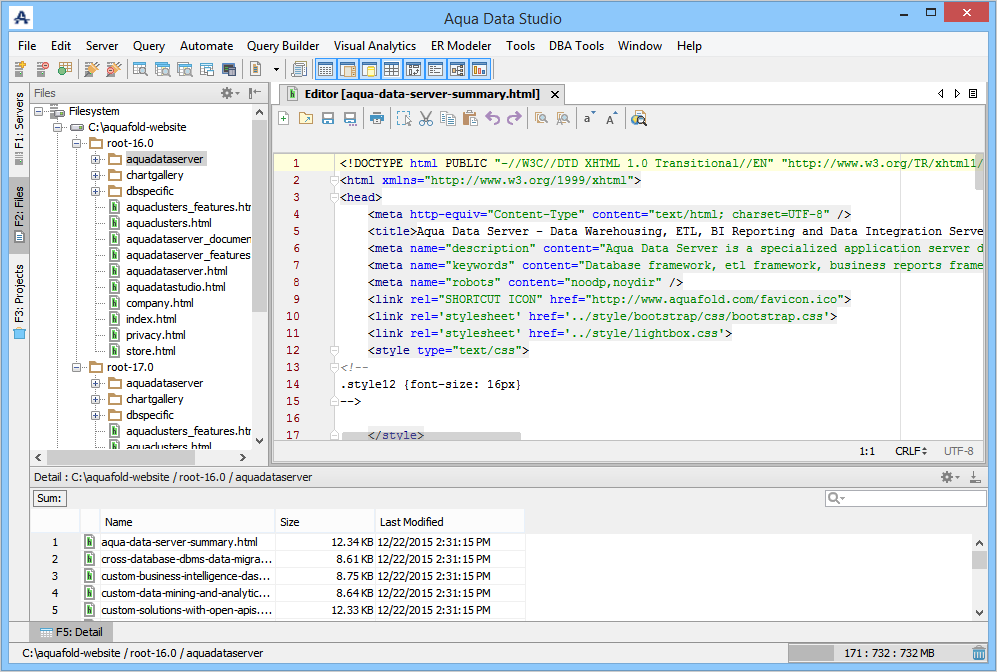Image resolution: width=997 pixels, height=672 pixels.
Task: Click the Save icon in editor toolbar
Action: (328, 119)
